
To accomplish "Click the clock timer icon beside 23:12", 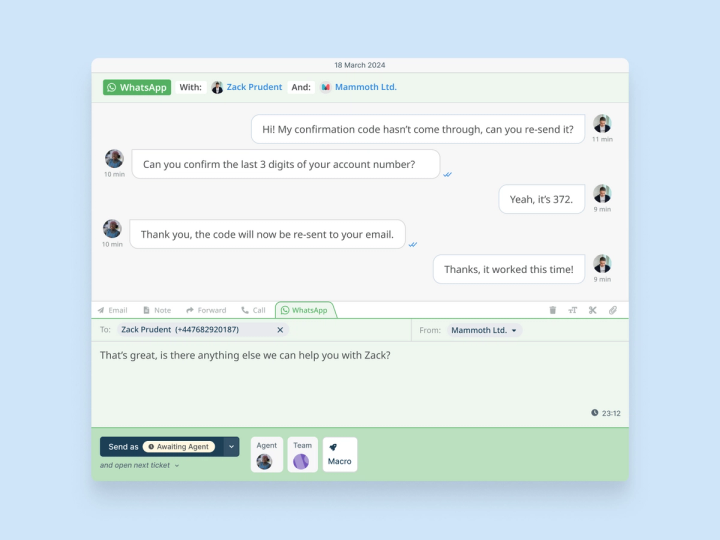I will (595, 413).
